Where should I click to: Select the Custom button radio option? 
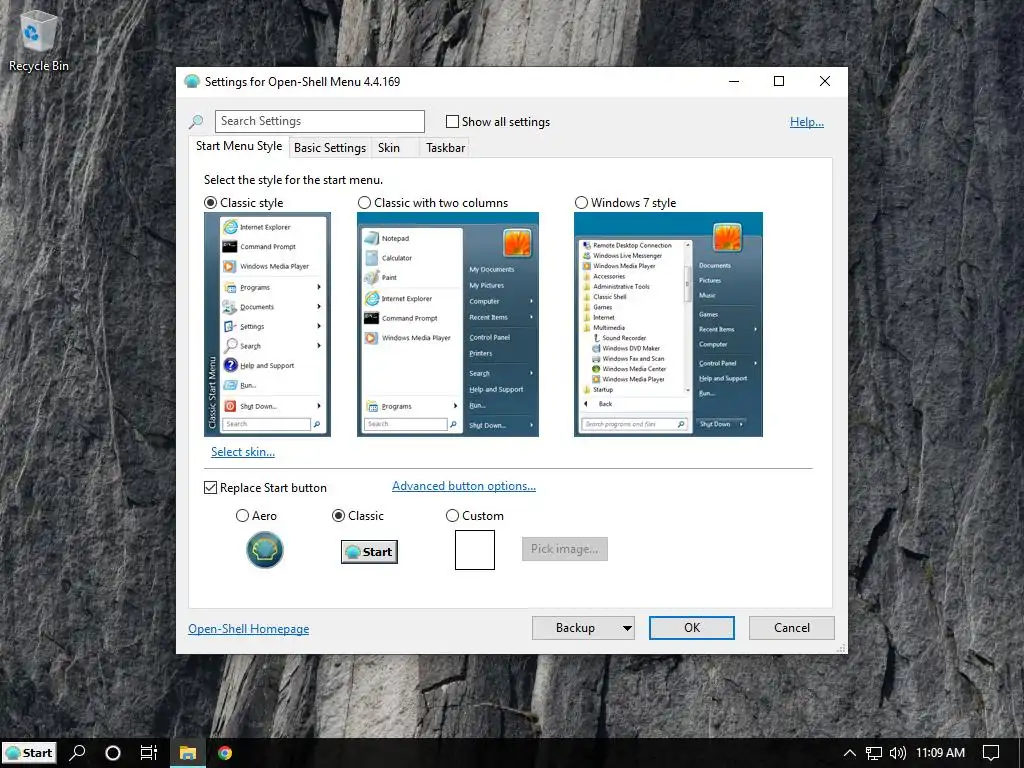click(x=452, y=516)
